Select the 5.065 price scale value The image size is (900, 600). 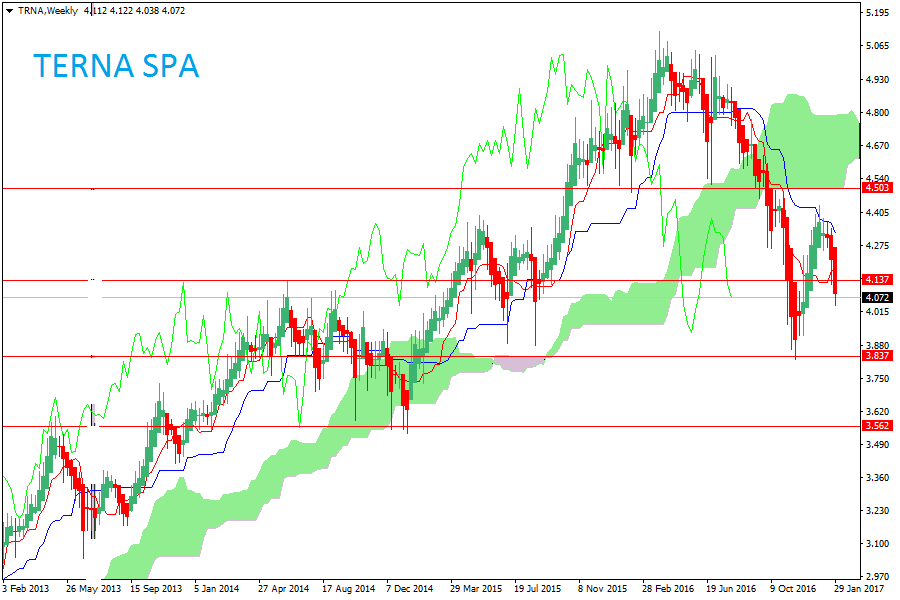pyautogui.click(x=878, y=46)
